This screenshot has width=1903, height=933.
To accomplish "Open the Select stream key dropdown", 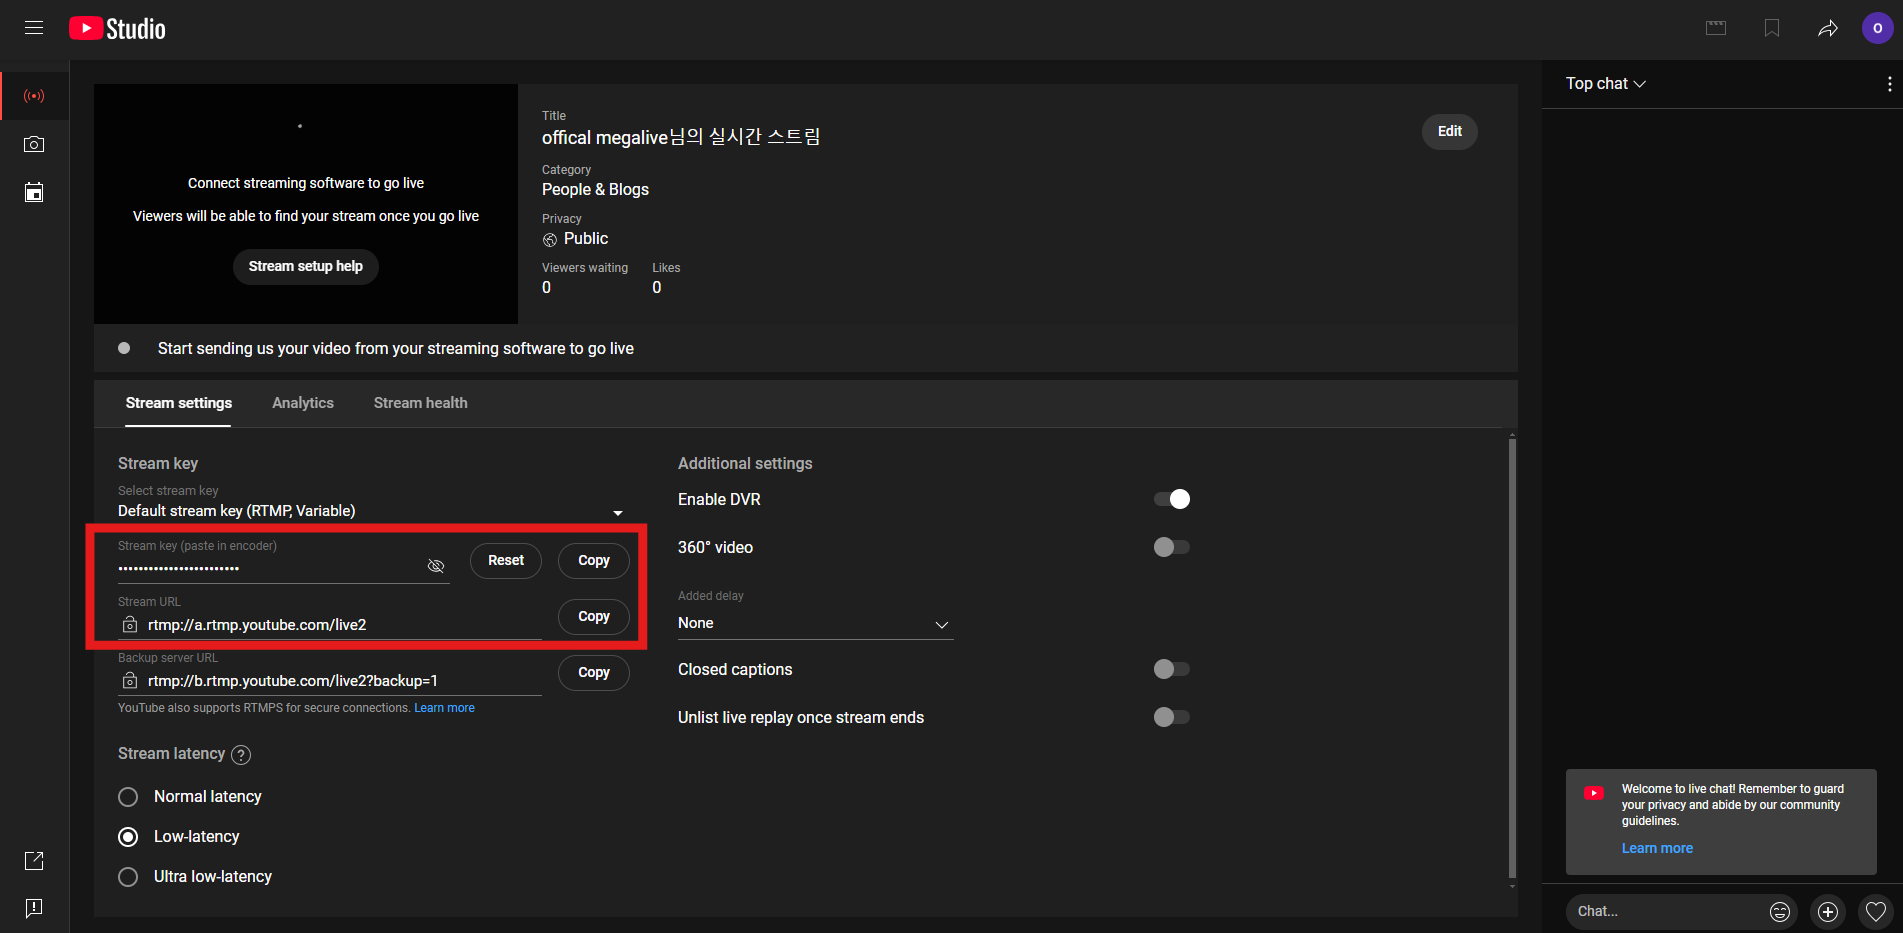I will point(371,511).
